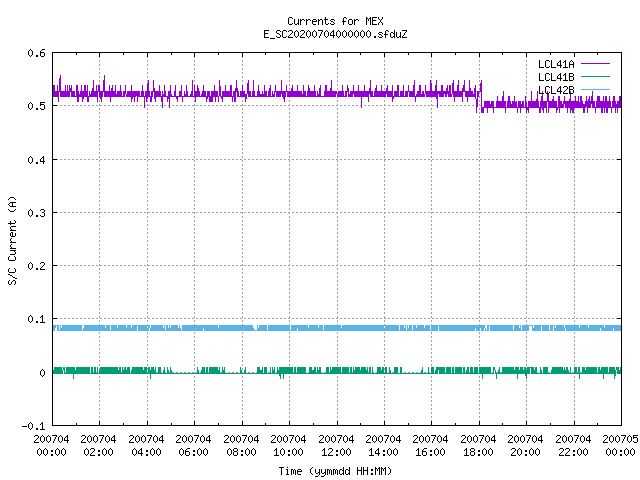Select the 0.2 y-axis tick value
Image resolution: width=640 pixels, height=480 pixels.
36,266
